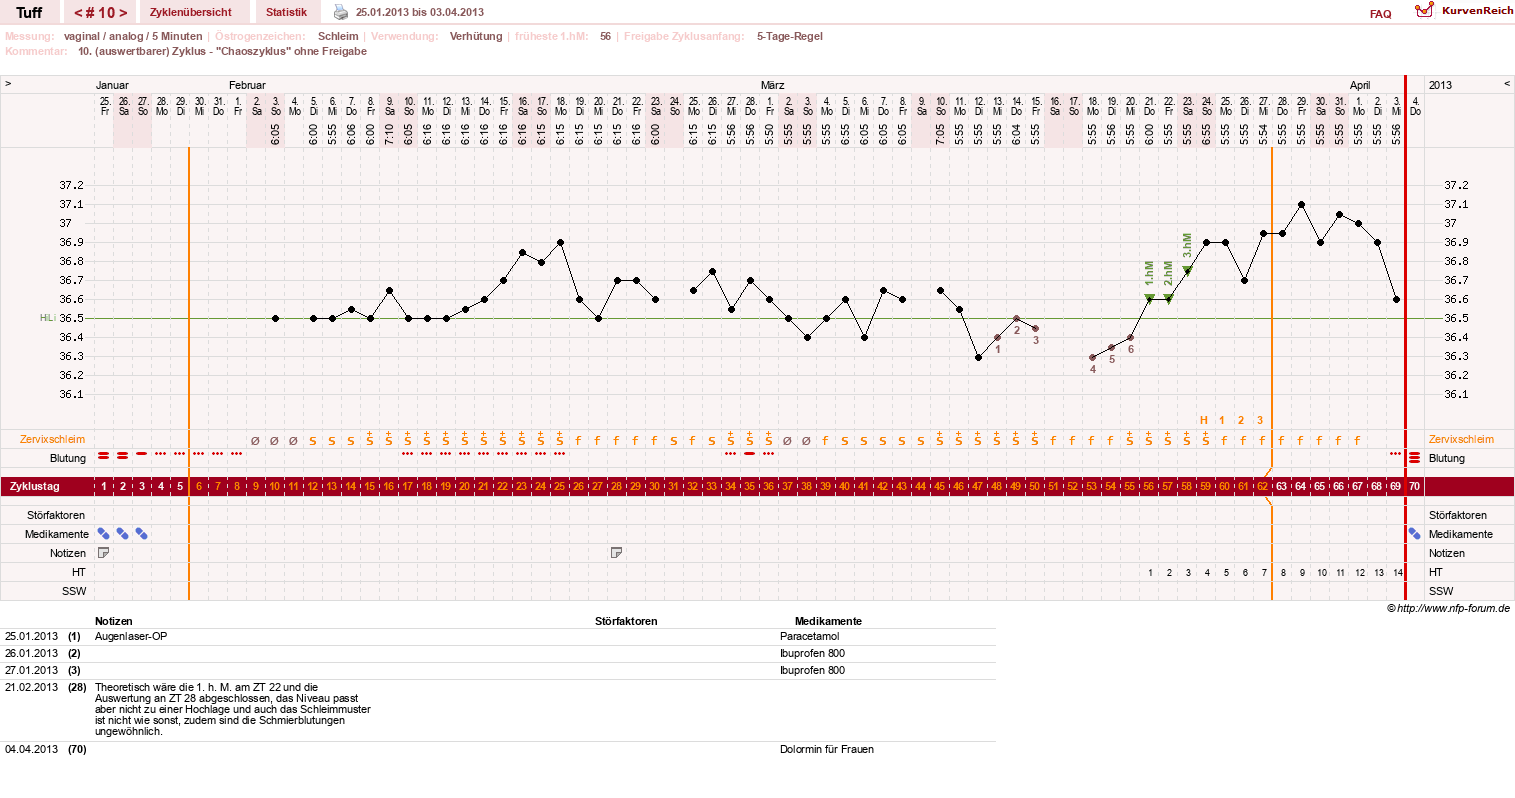Collapse the chart with the top-right arrow
1515x798 pixels.
point(1507,84)
